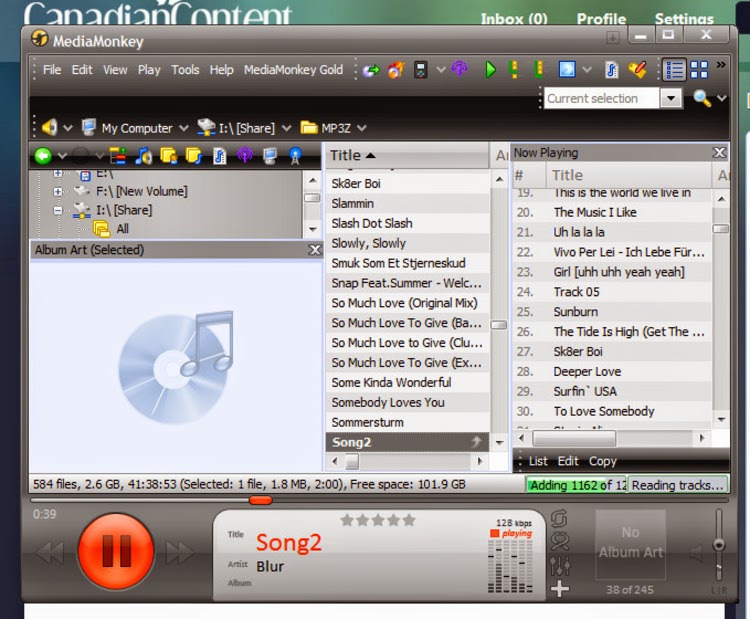
Task: Click the music notes library icon in the tree toolbar
Action: 143,156
